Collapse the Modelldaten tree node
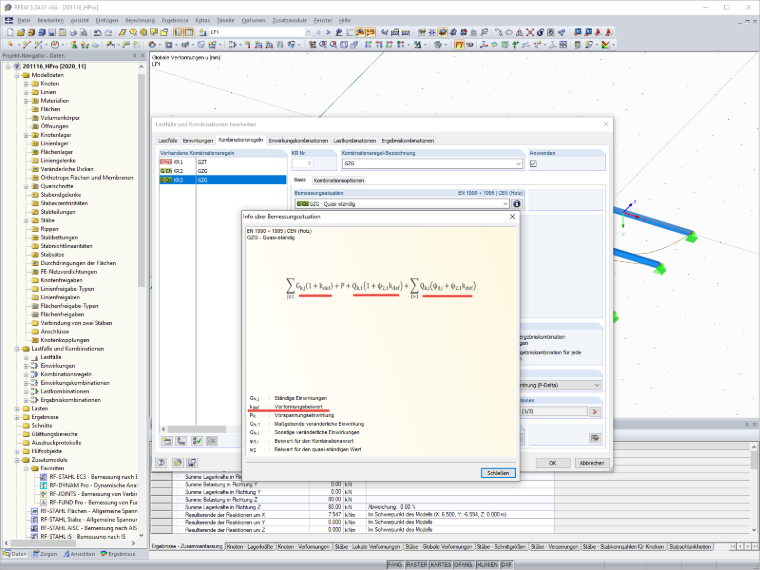The width and height of the screenshot is (760, 570). pos(17,75)
